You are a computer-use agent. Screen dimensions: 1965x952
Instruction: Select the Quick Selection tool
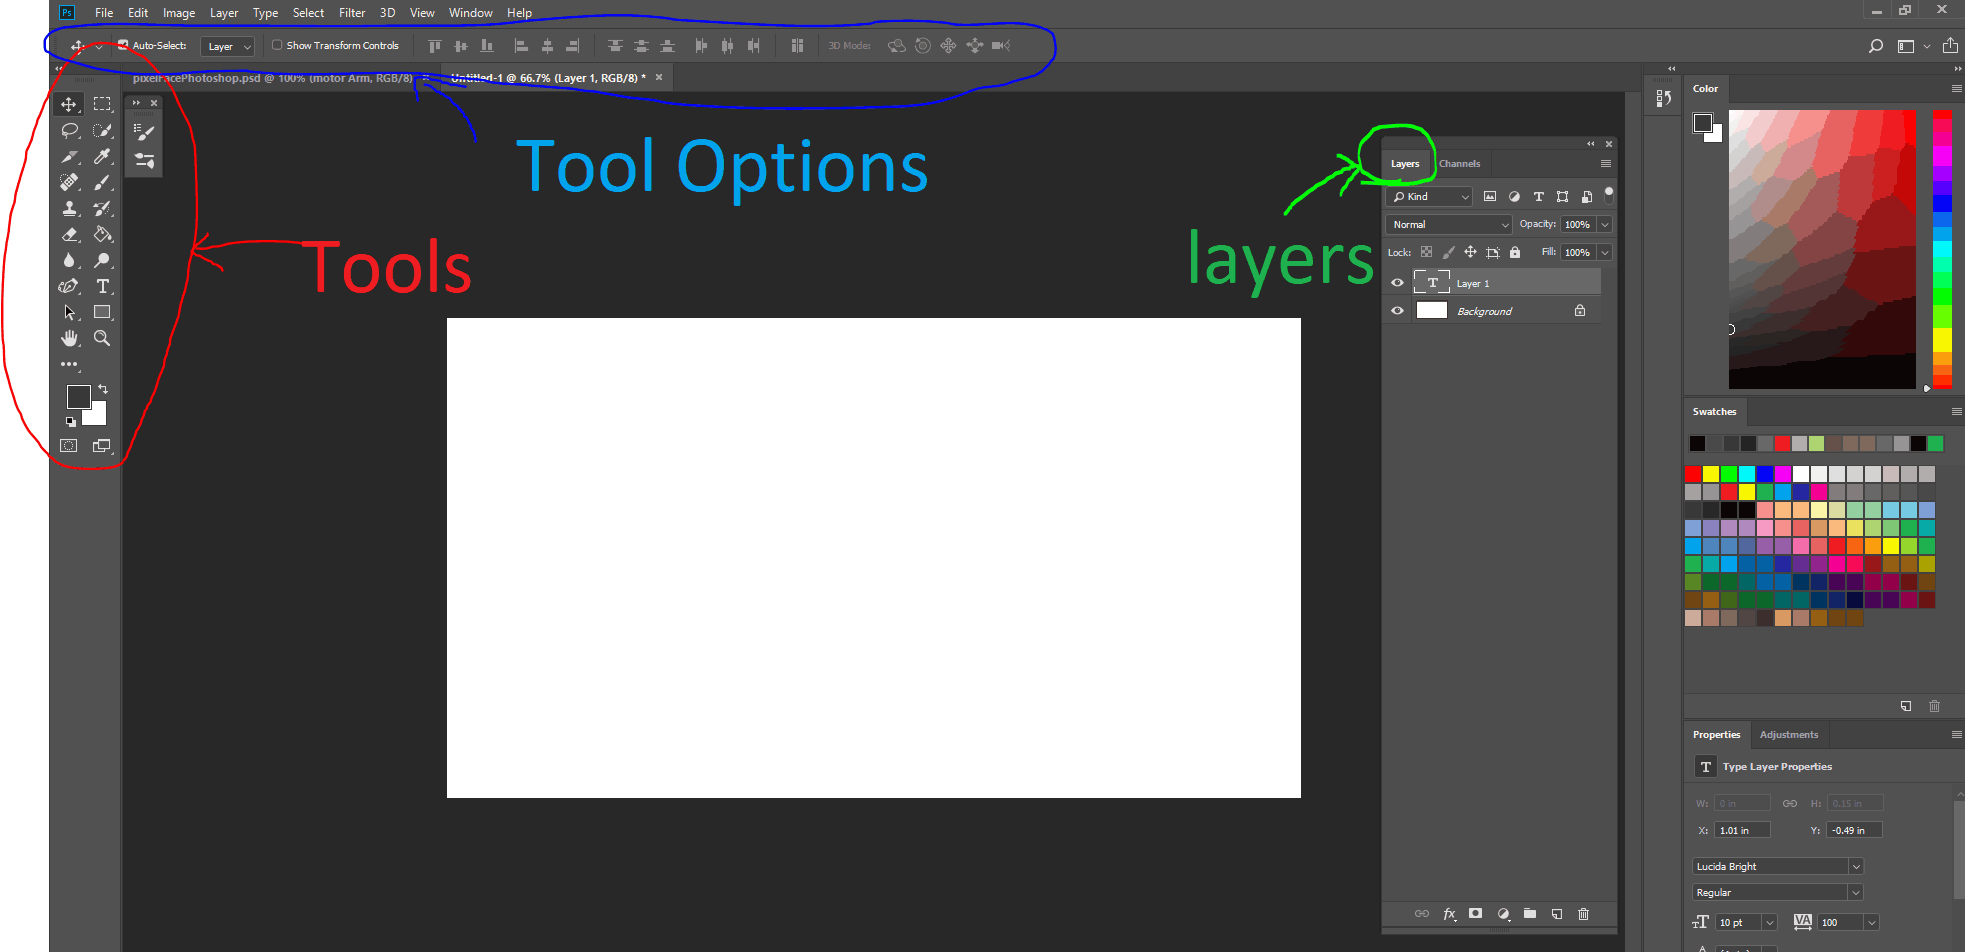click(102, 130)
